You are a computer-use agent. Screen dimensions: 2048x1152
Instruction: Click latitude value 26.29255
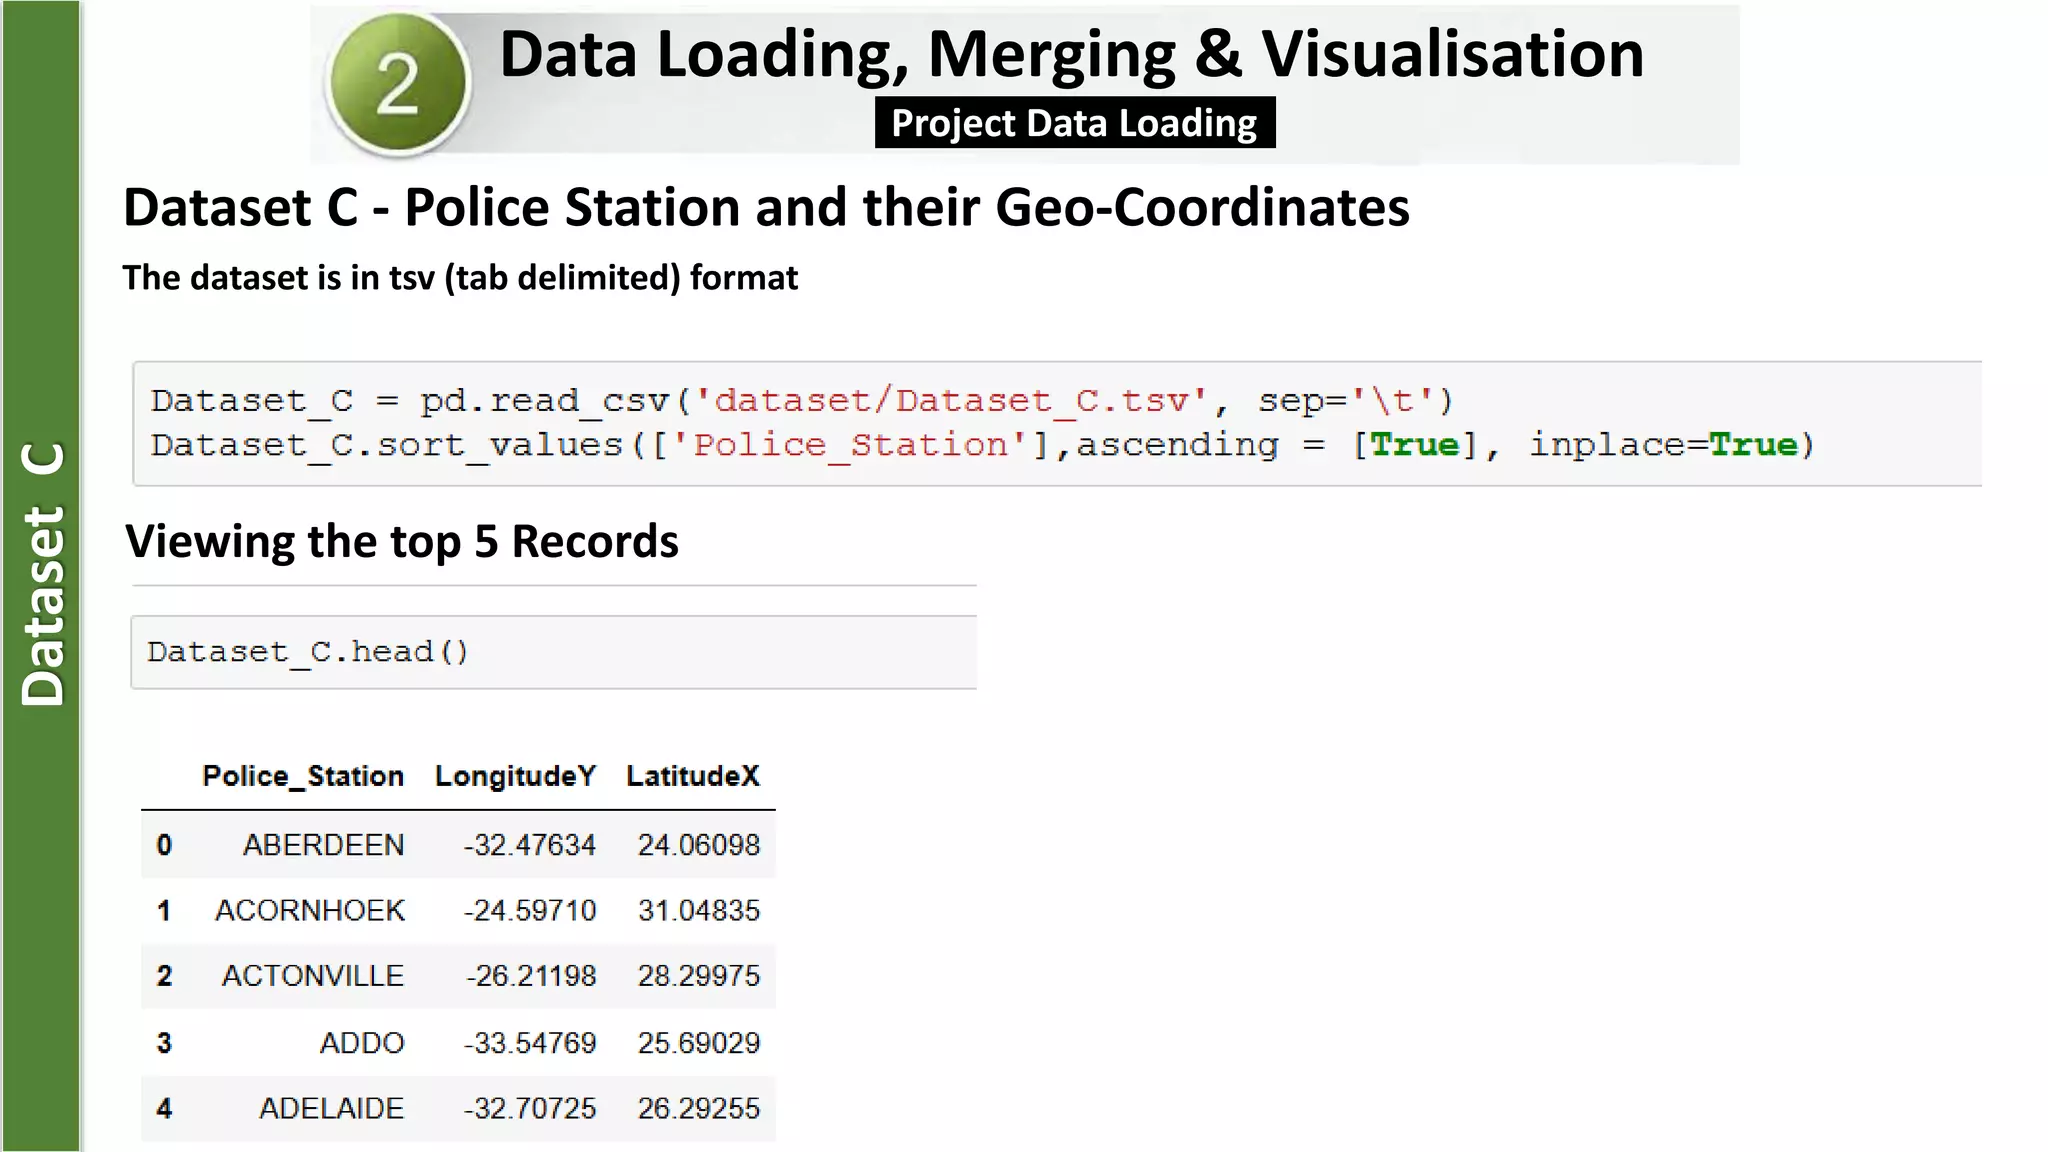[x=699, y=1108]
